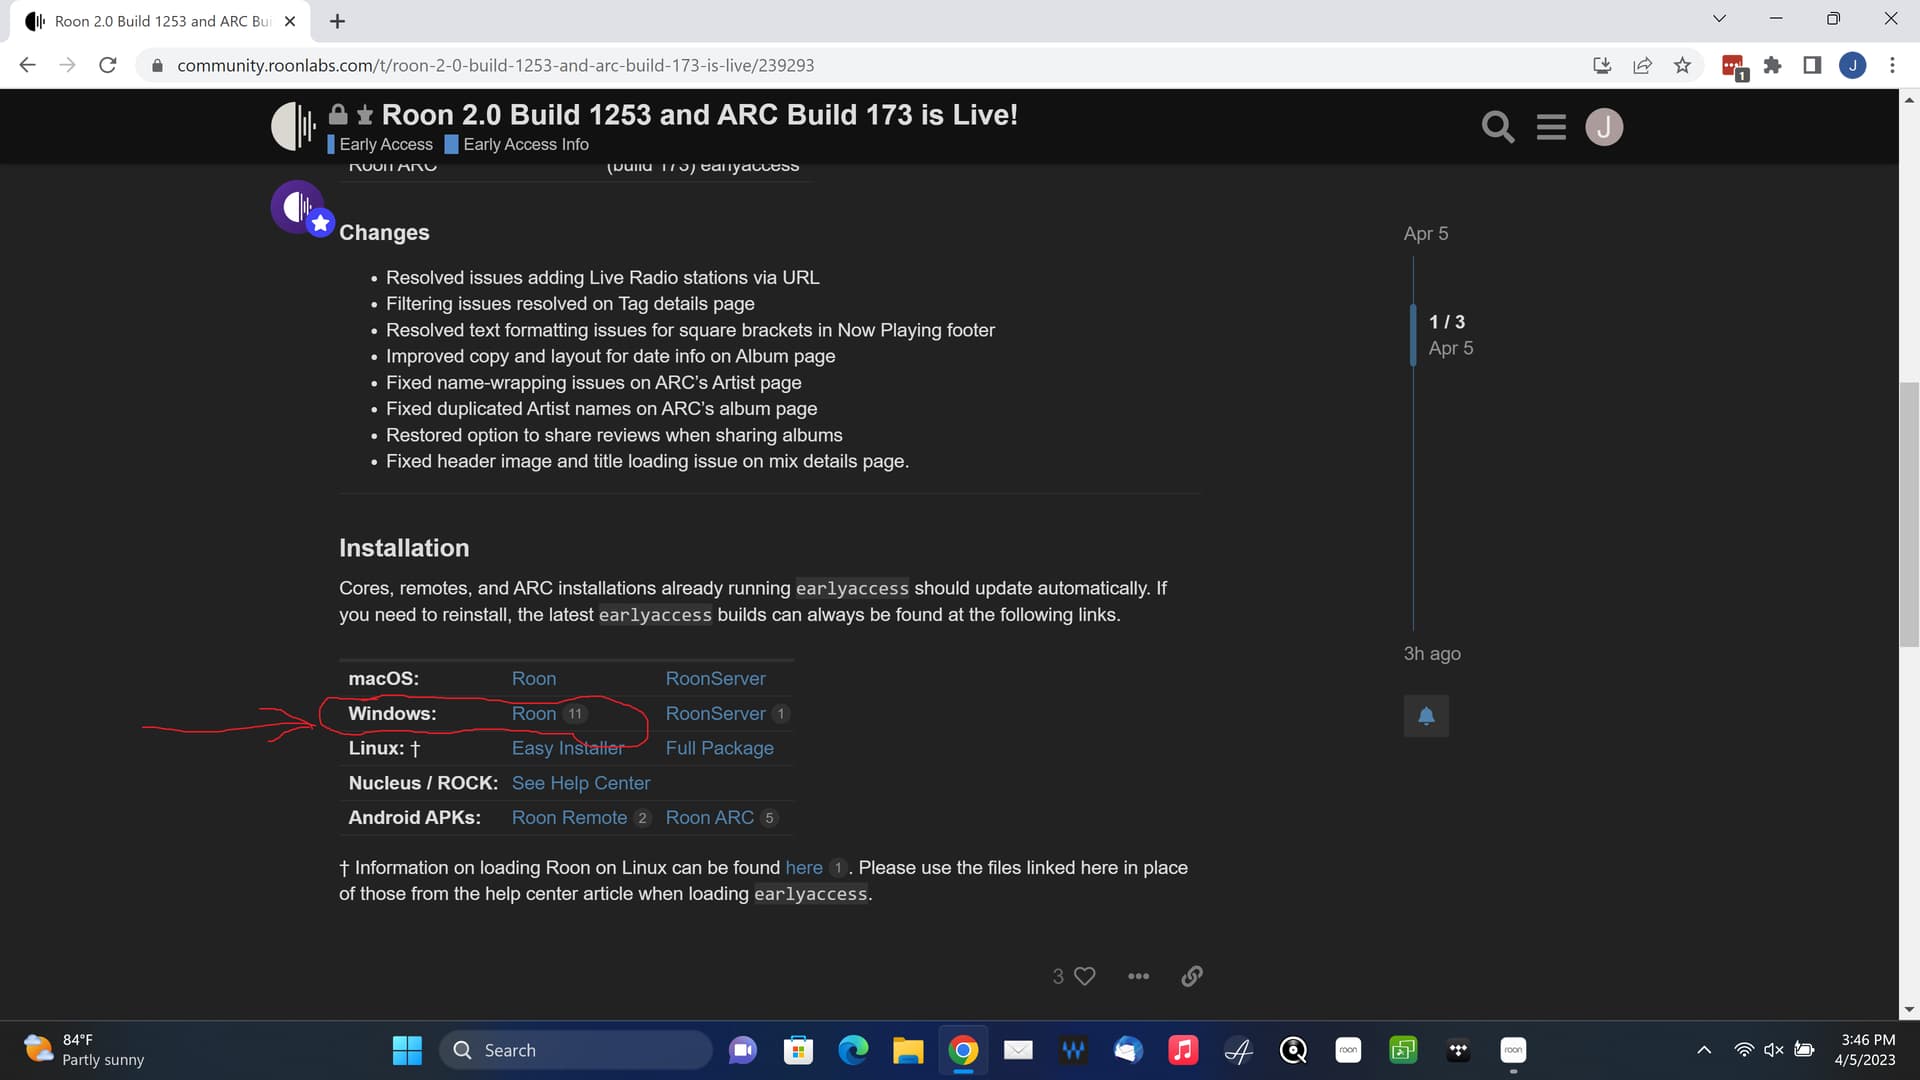Screen dimensions: 1920x1080
Task: Select the Early Access category tag
Action: (385, 145)
